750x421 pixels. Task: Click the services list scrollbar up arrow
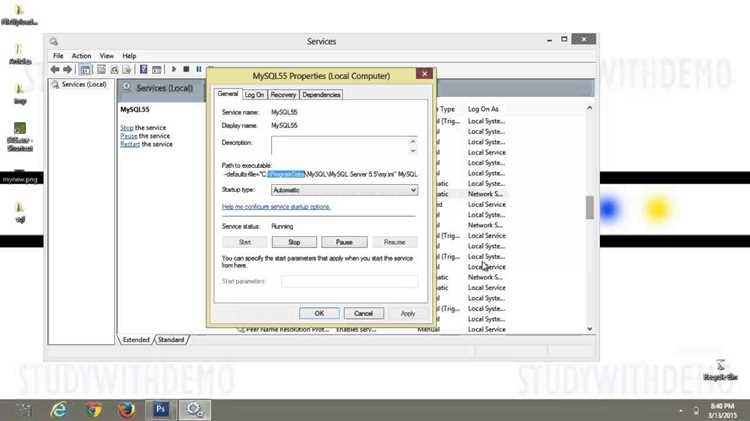tap(589, 108)
